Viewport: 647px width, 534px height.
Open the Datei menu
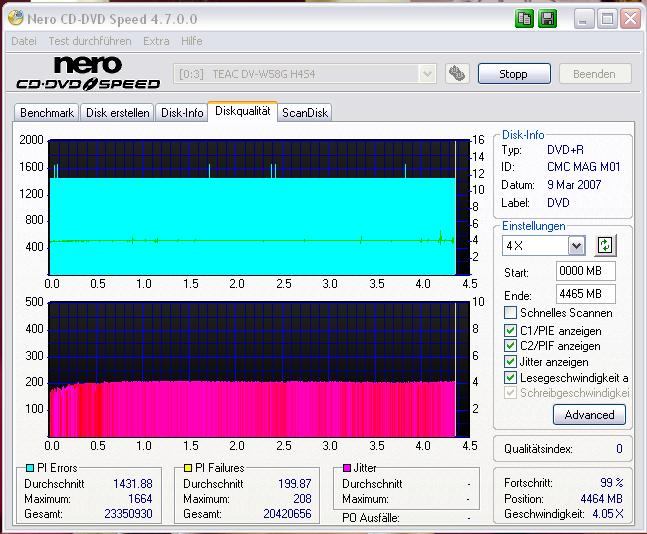pos(24,41)
